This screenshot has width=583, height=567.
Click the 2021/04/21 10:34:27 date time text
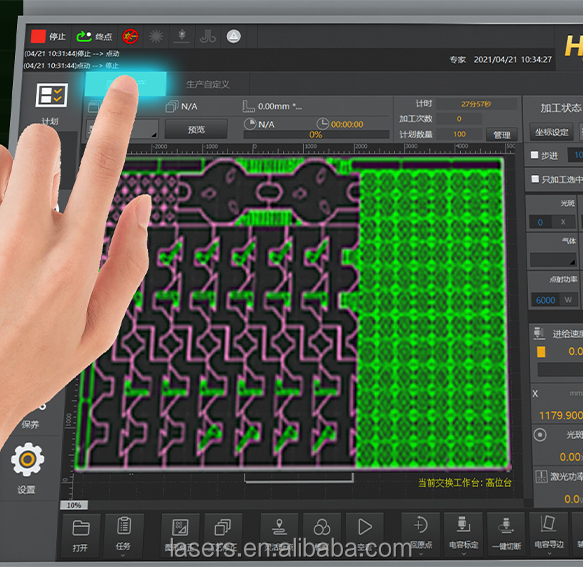coord(512,59)
